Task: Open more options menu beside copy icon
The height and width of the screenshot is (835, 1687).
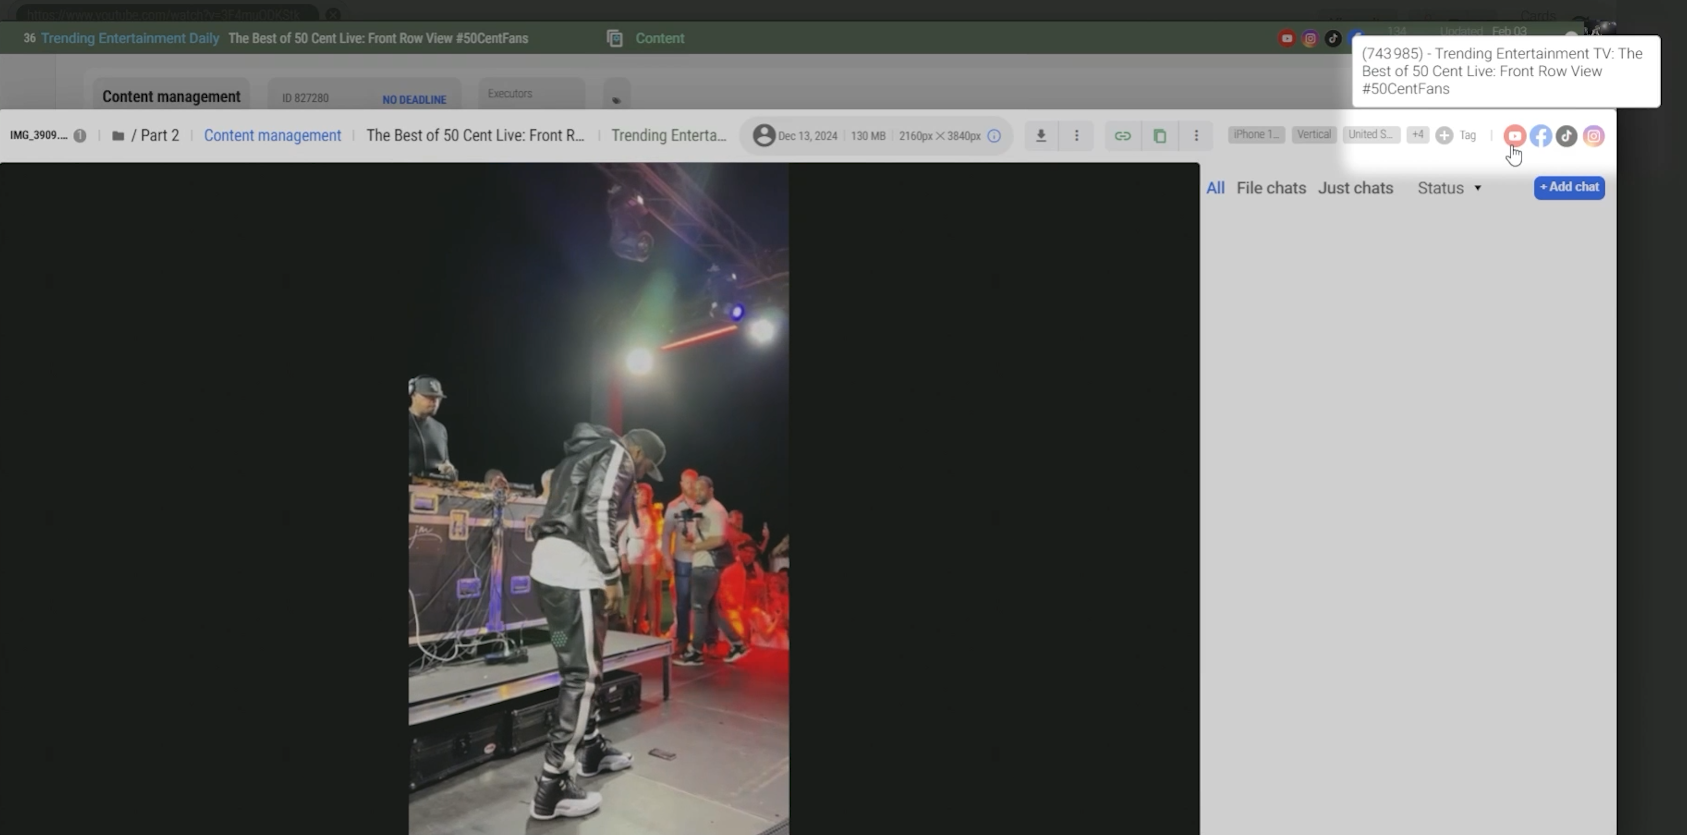Action: pos(1196,136)
